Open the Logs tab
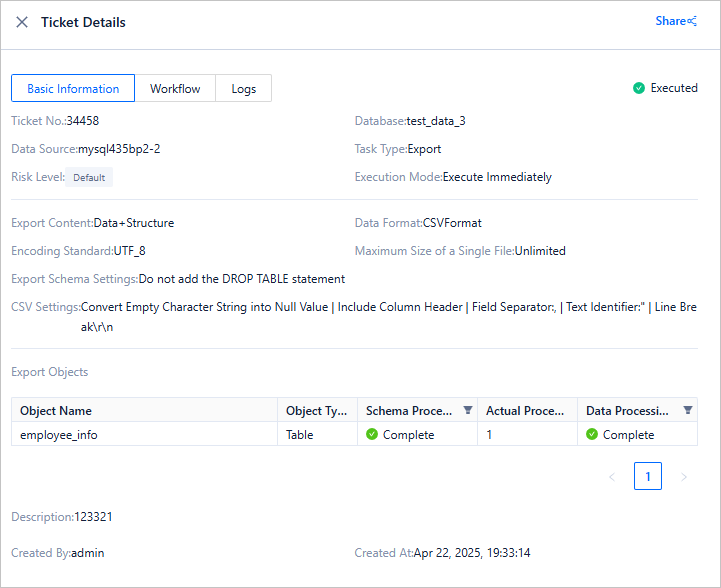 click(x=244, y=89)
